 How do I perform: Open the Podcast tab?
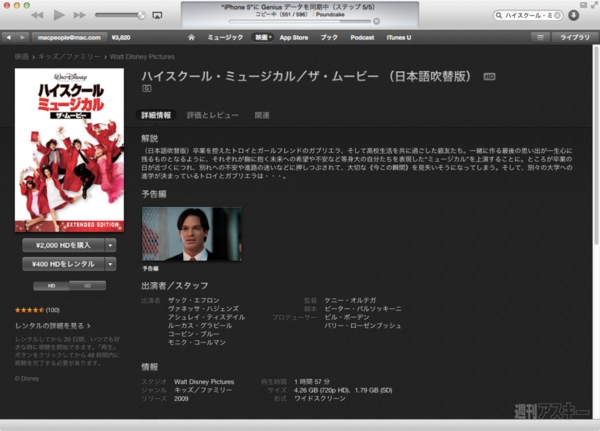click(x=362, y=38)
